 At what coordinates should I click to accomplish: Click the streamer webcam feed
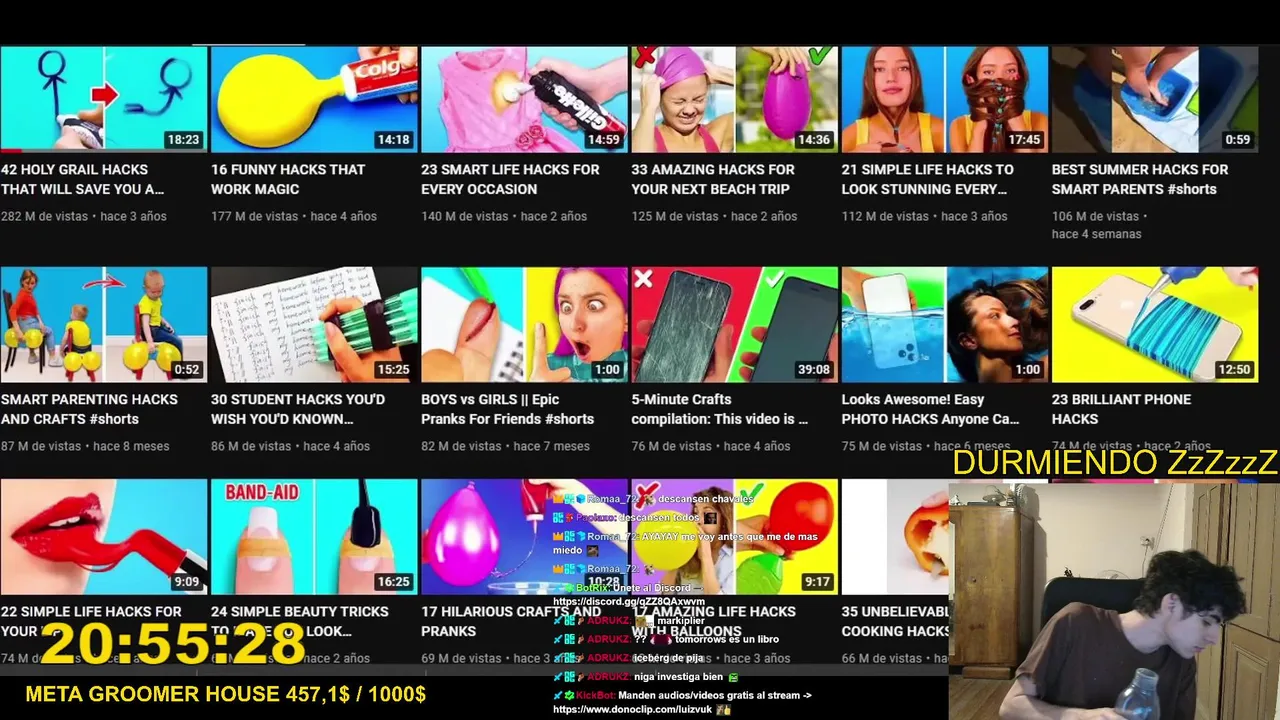click(1114, 601)
